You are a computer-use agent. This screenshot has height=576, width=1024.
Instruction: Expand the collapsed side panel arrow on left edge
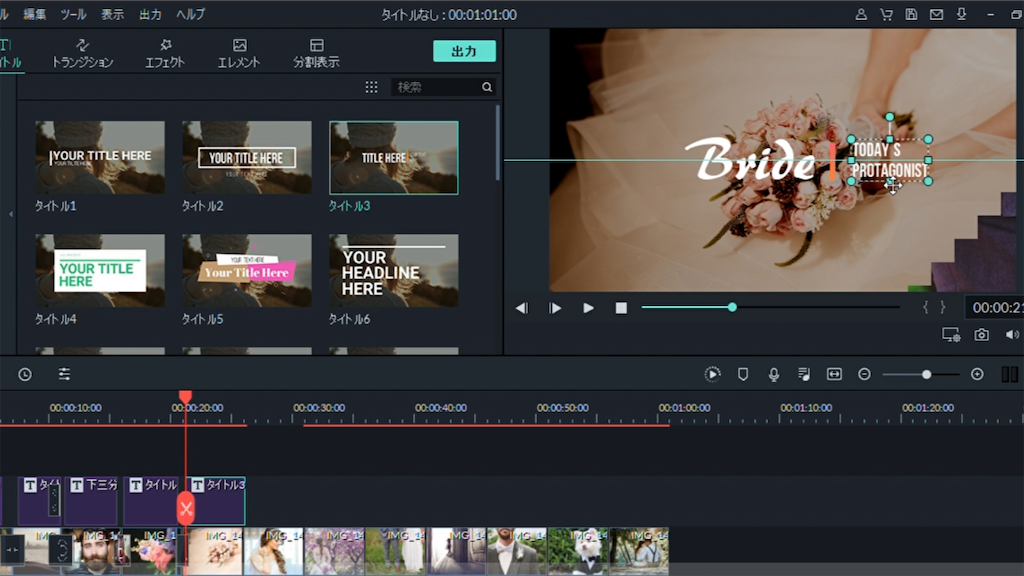(11, 214)
